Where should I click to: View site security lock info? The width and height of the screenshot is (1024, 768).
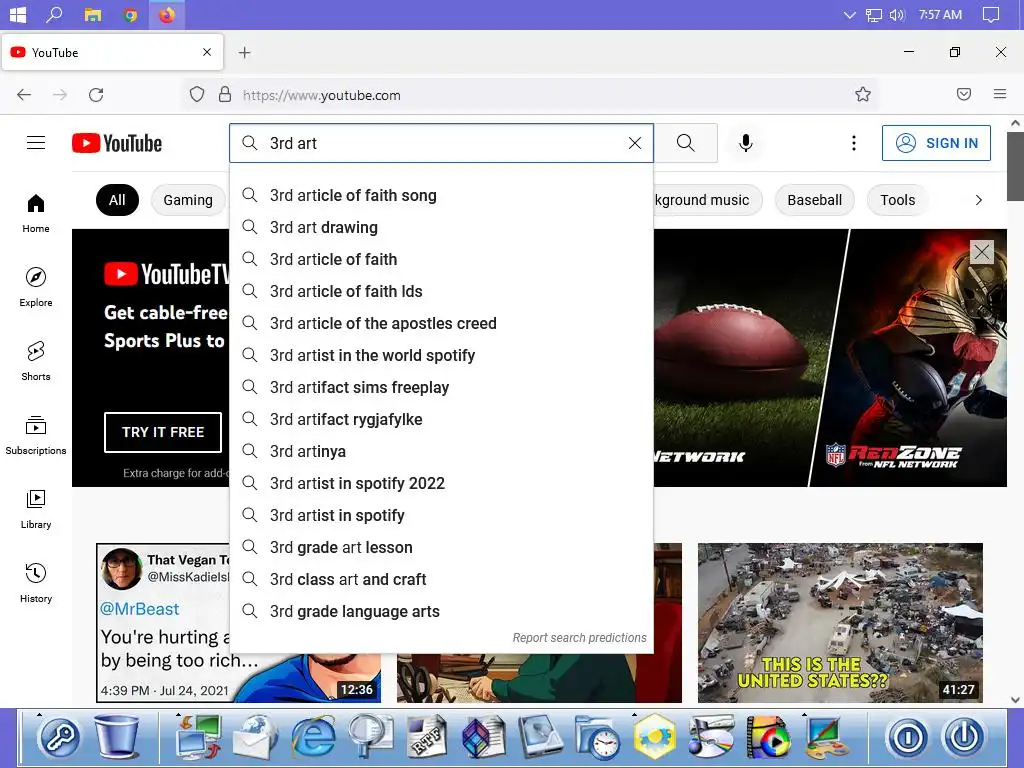click(x=225, y=95)
